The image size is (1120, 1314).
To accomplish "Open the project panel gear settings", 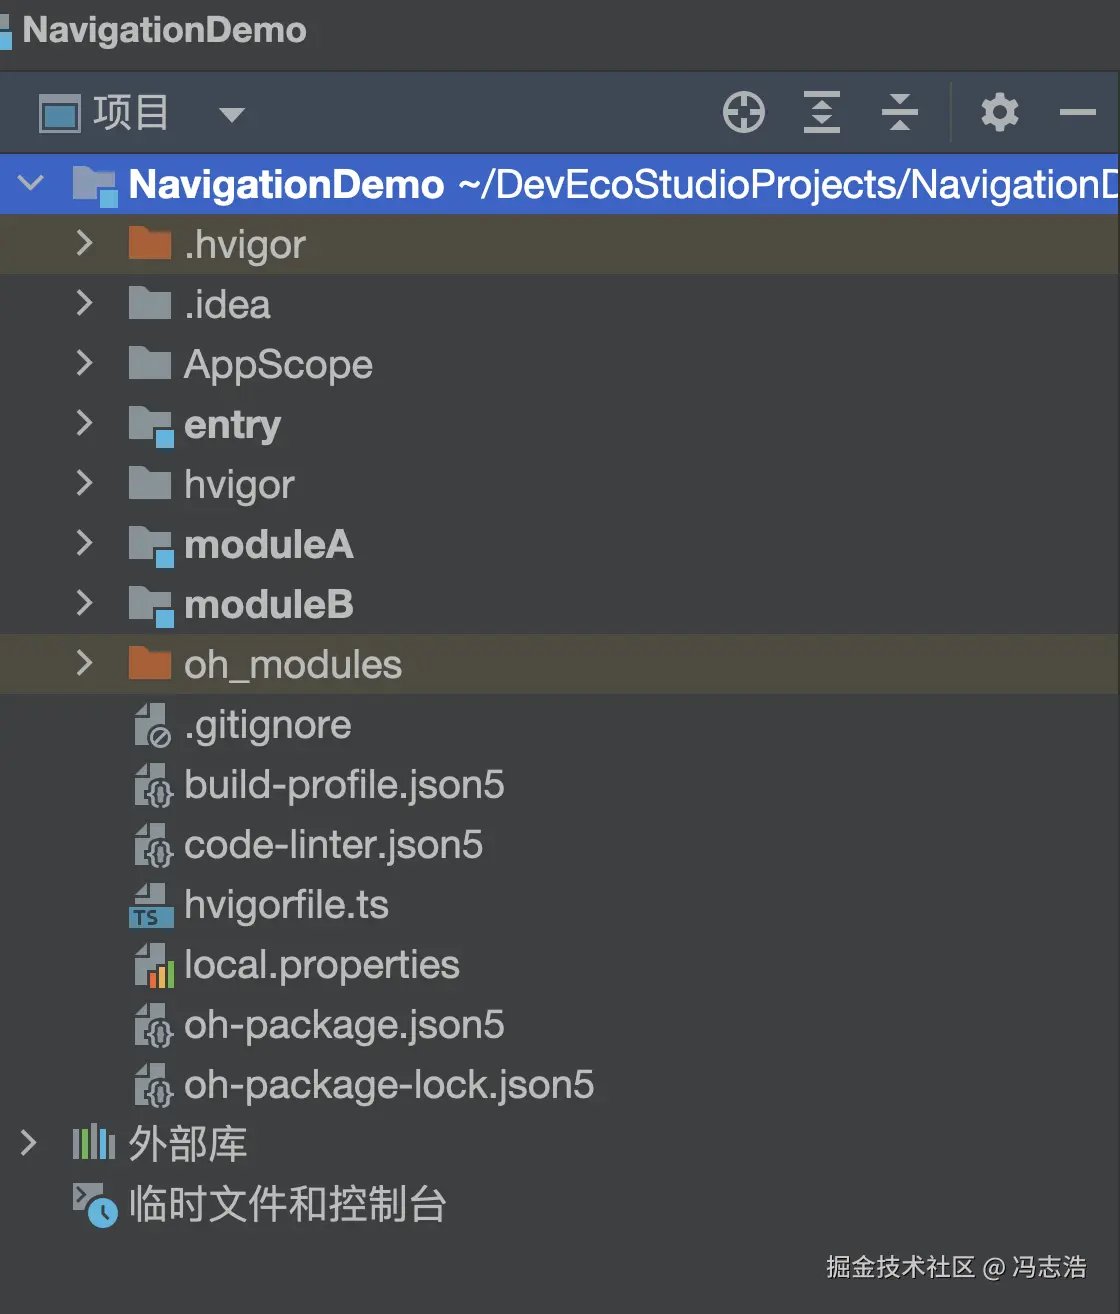I will coord(999,112).
